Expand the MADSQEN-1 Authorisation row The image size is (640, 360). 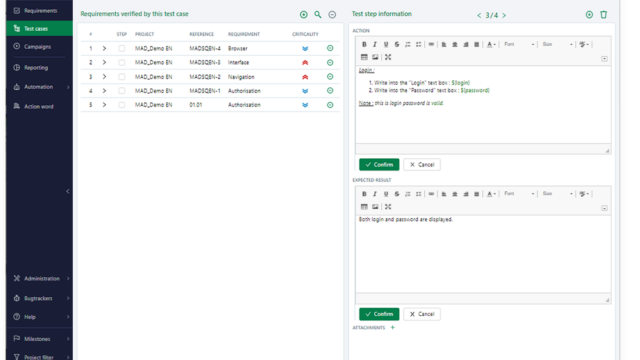[104, 91]
